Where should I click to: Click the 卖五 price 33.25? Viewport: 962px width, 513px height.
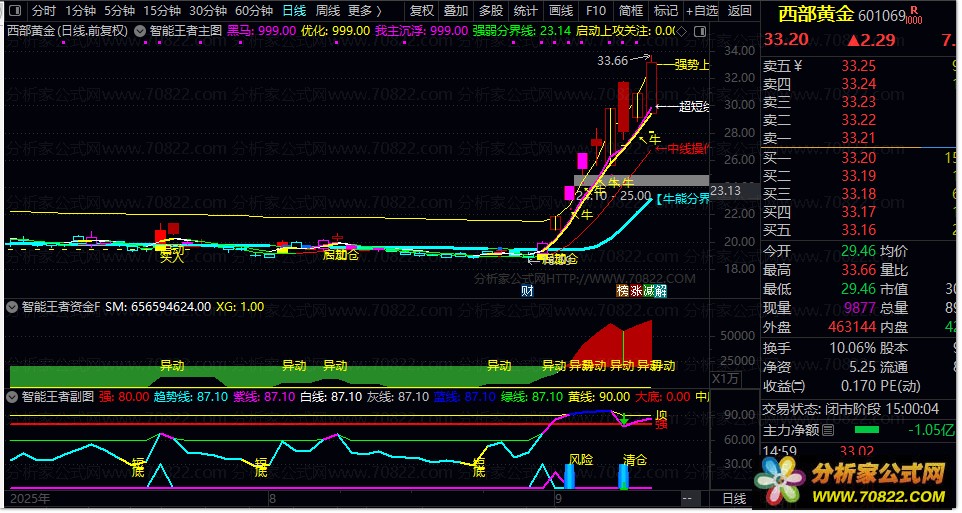(858, 66)
